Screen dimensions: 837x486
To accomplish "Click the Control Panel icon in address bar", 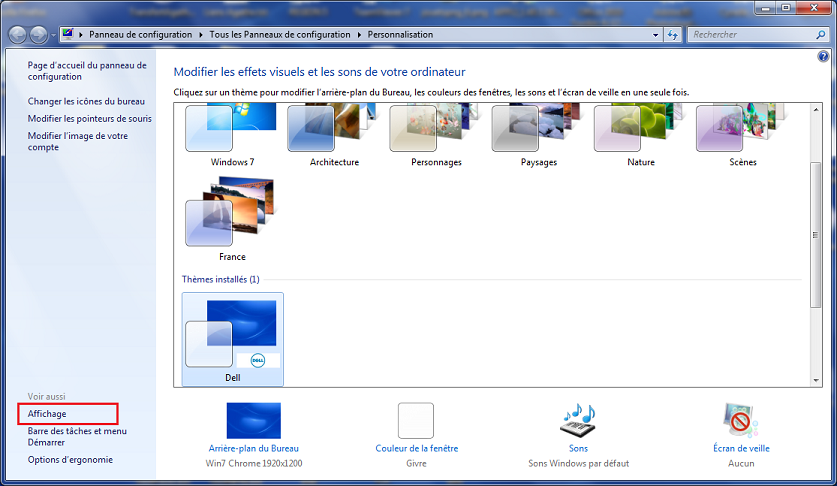I will tap(68, 34).
